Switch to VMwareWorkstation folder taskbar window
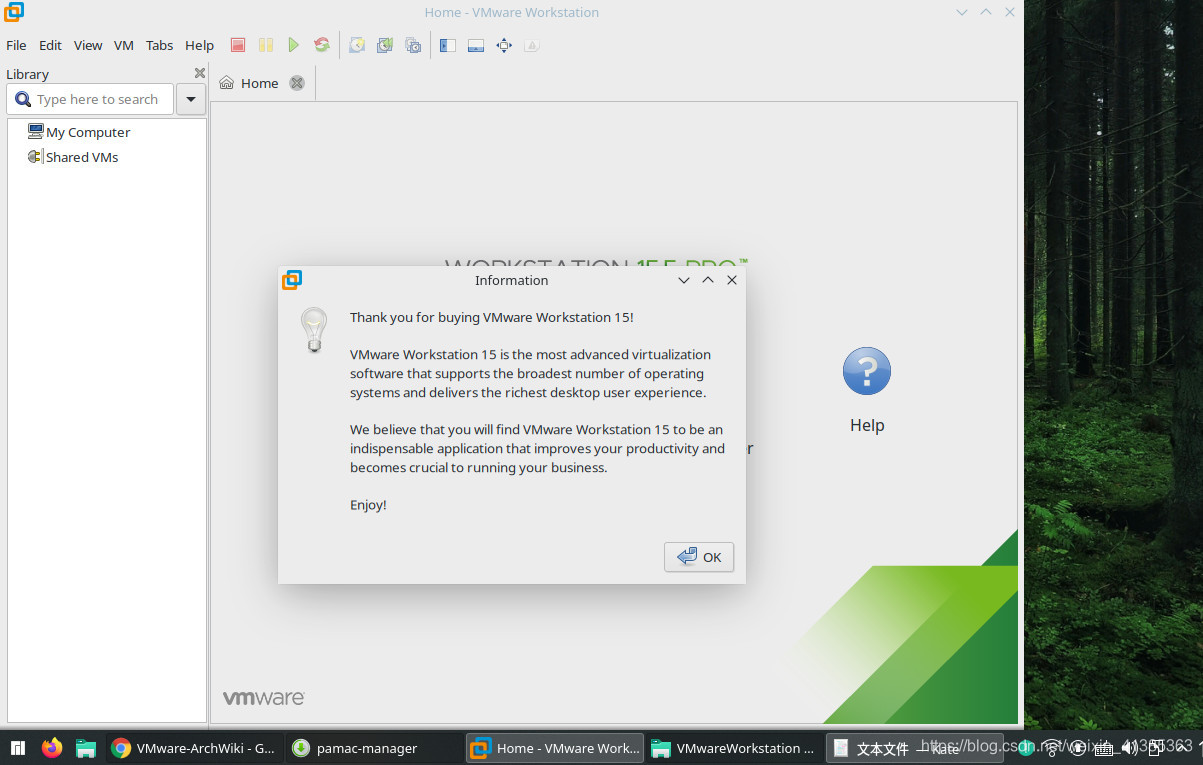 click(734, 748)
